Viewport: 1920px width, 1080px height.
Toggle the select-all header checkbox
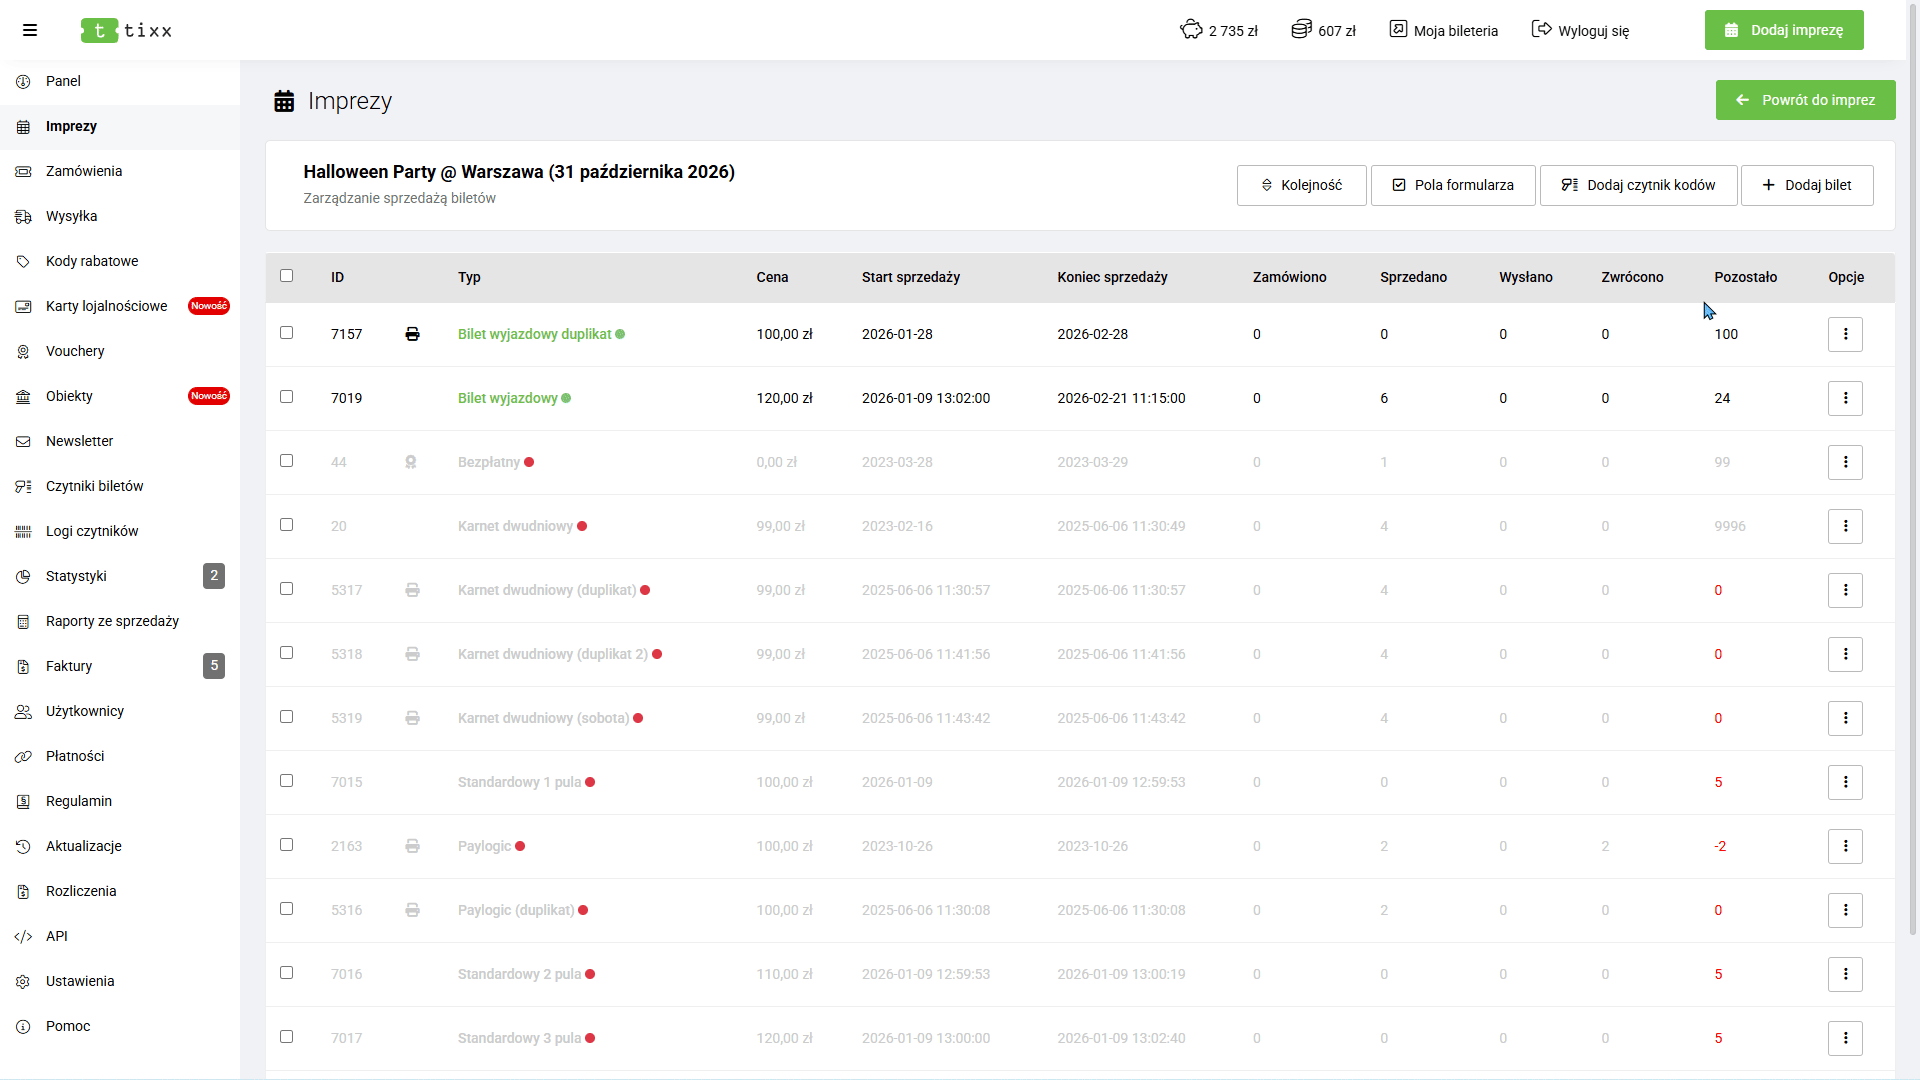pos(287,276)
